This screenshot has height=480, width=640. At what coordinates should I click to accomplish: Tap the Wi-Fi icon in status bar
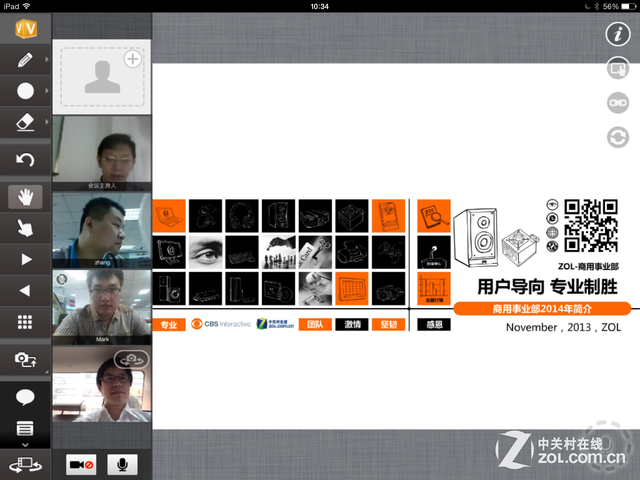point(27,6)
